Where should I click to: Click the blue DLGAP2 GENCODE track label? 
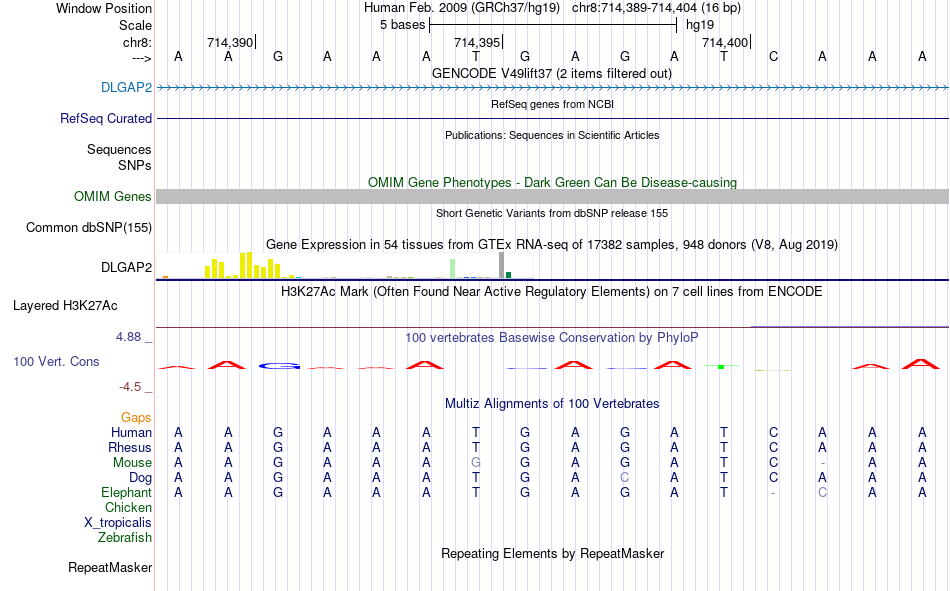coord(126,87)
